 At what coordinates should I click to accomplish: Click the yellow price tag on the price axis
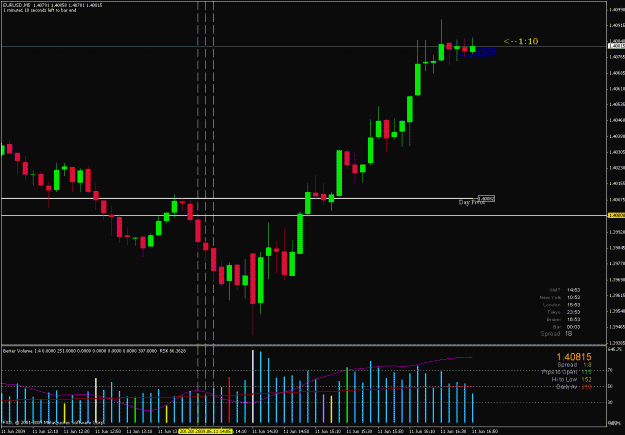click(x=616, y=215)
